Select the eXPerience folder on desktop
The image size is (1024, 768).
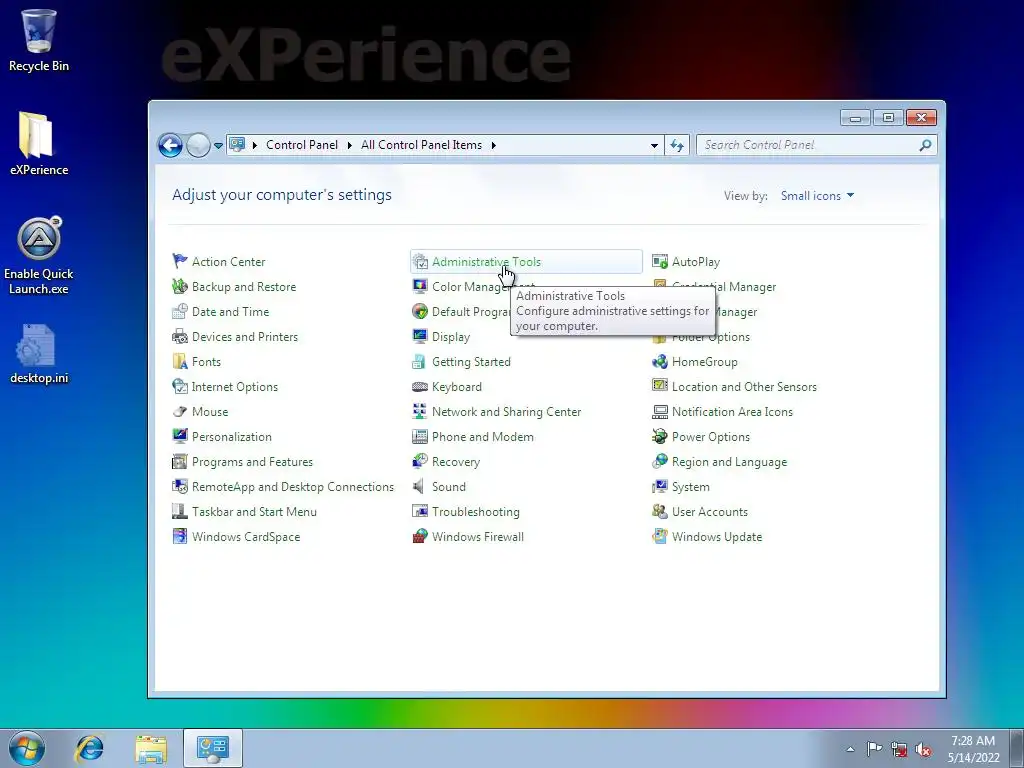[39, 144]
